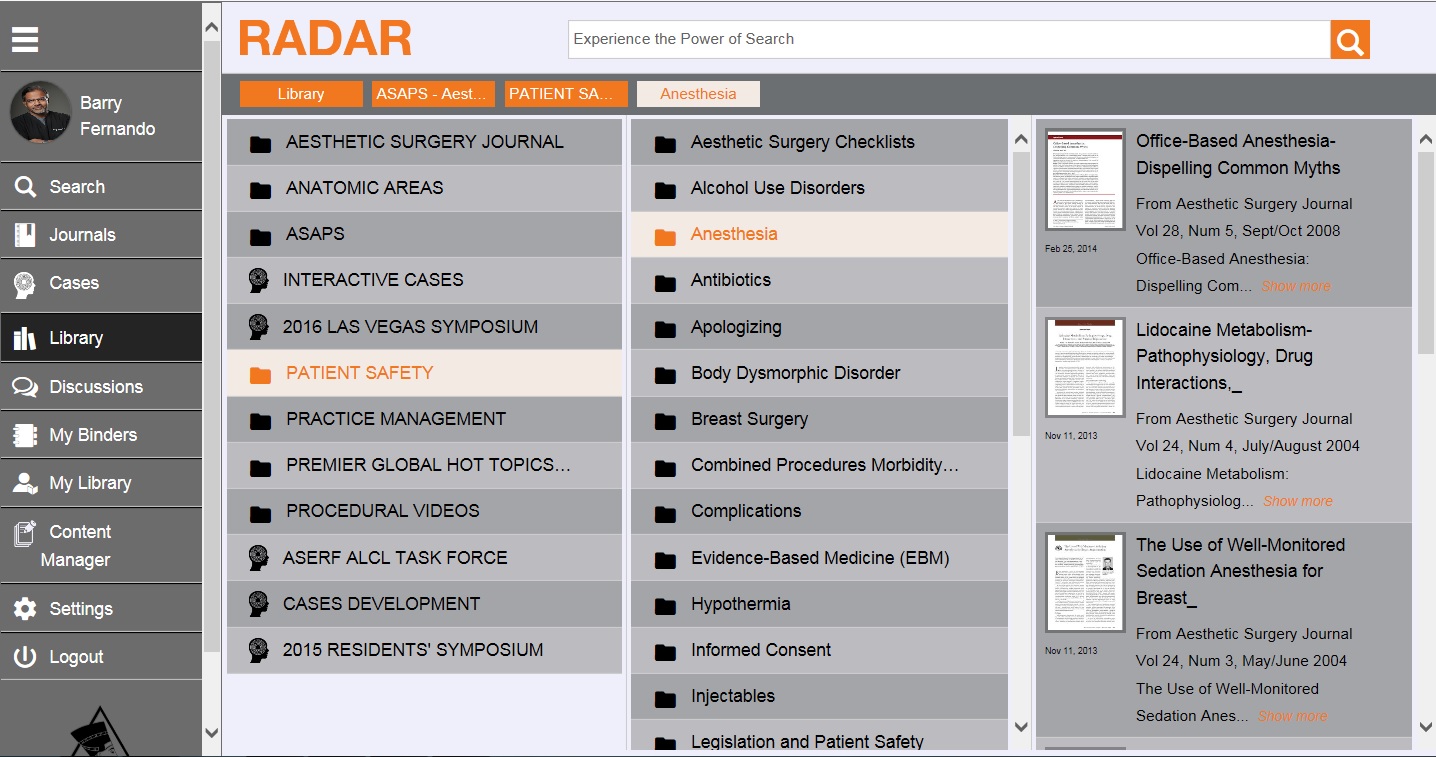Viewport: 1436px width, 757px height.
Task: Open the PRACTICE MANAGEMENT folder
Action: 424,419
